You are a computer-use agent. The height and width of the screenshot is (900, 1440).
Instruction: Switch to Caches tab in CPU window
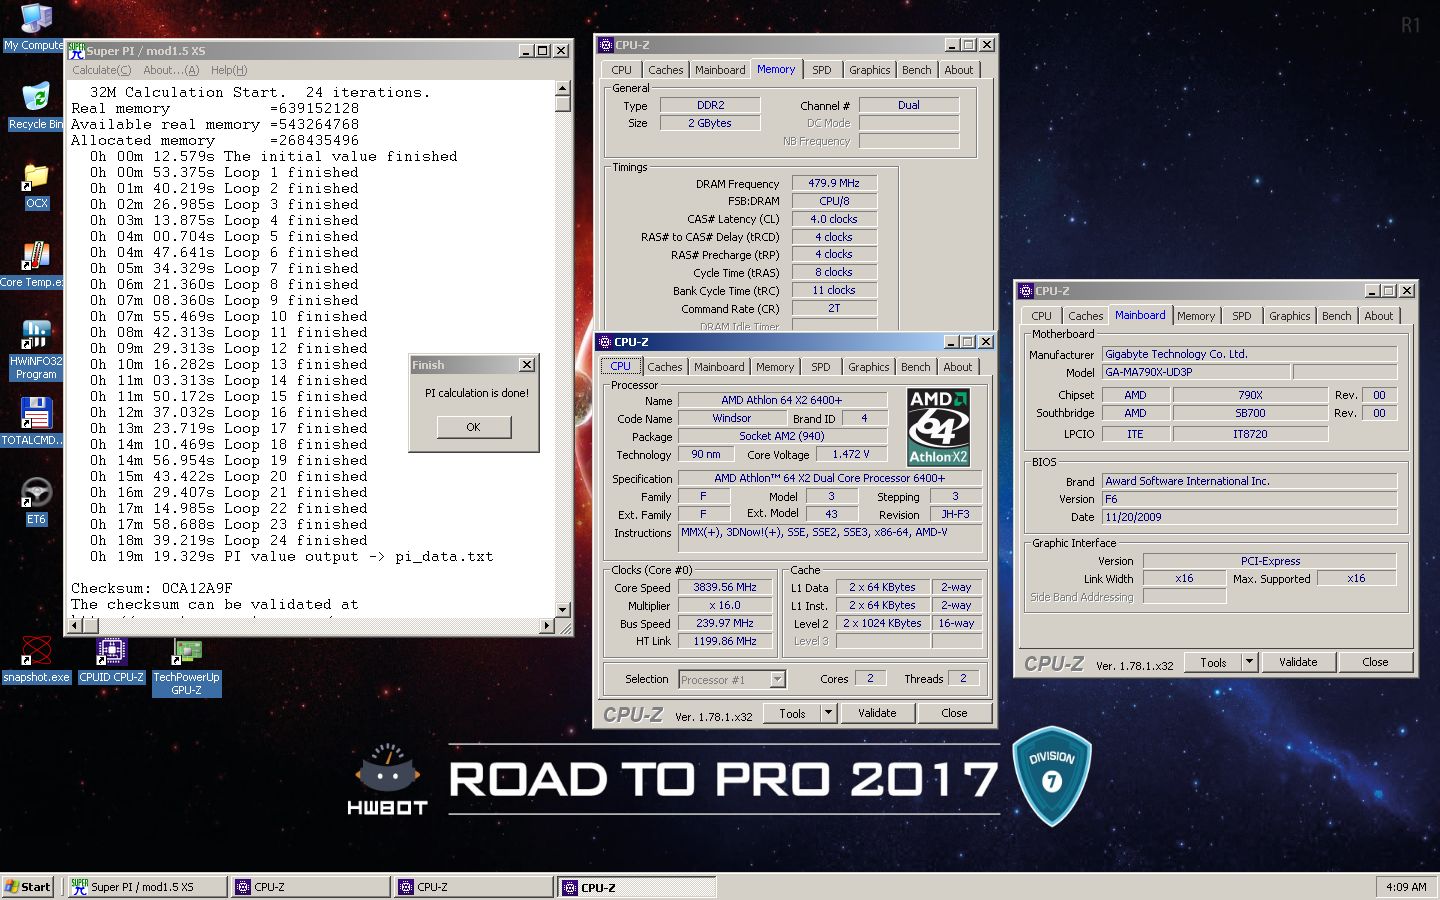coord(665,367)
